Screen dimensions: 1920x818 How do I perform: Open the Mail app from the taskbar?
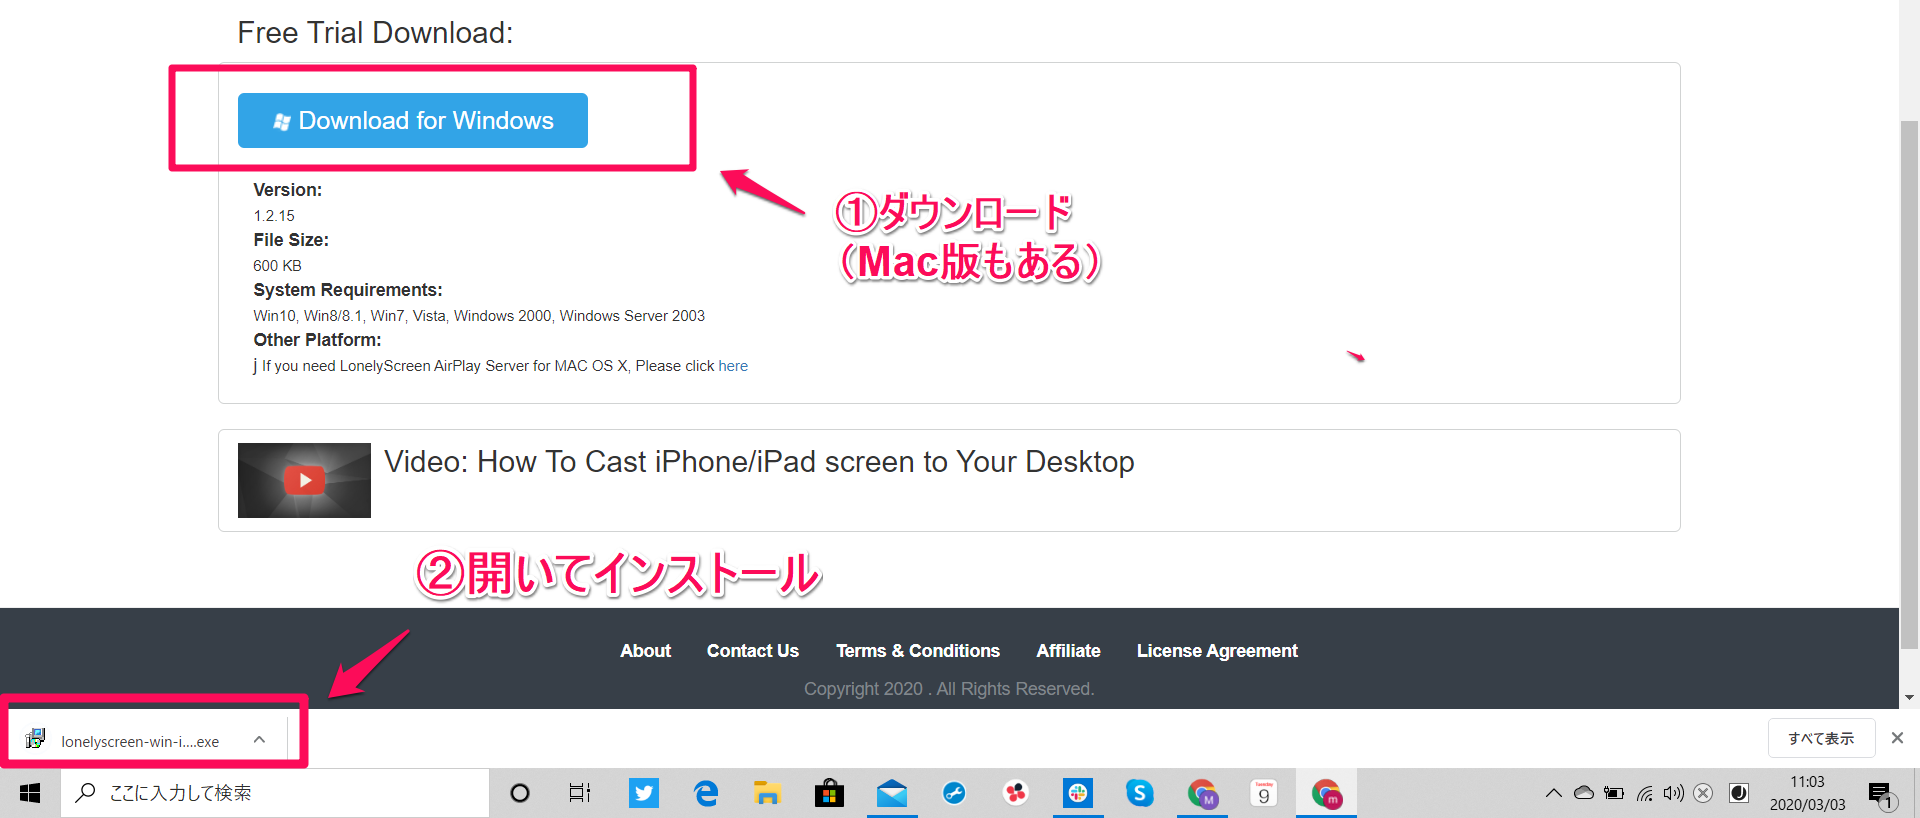(x=892, y=793)
